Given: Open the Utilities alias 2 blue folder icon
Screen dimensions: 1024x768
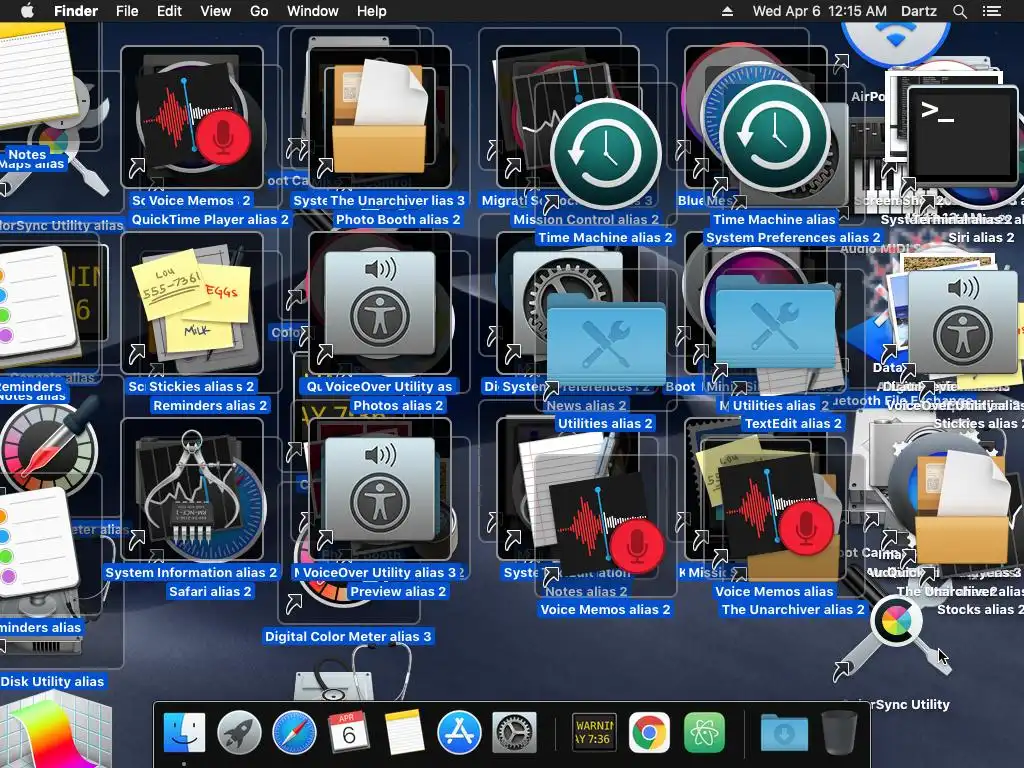Looking at the screenshot, I should coord(606,340).
